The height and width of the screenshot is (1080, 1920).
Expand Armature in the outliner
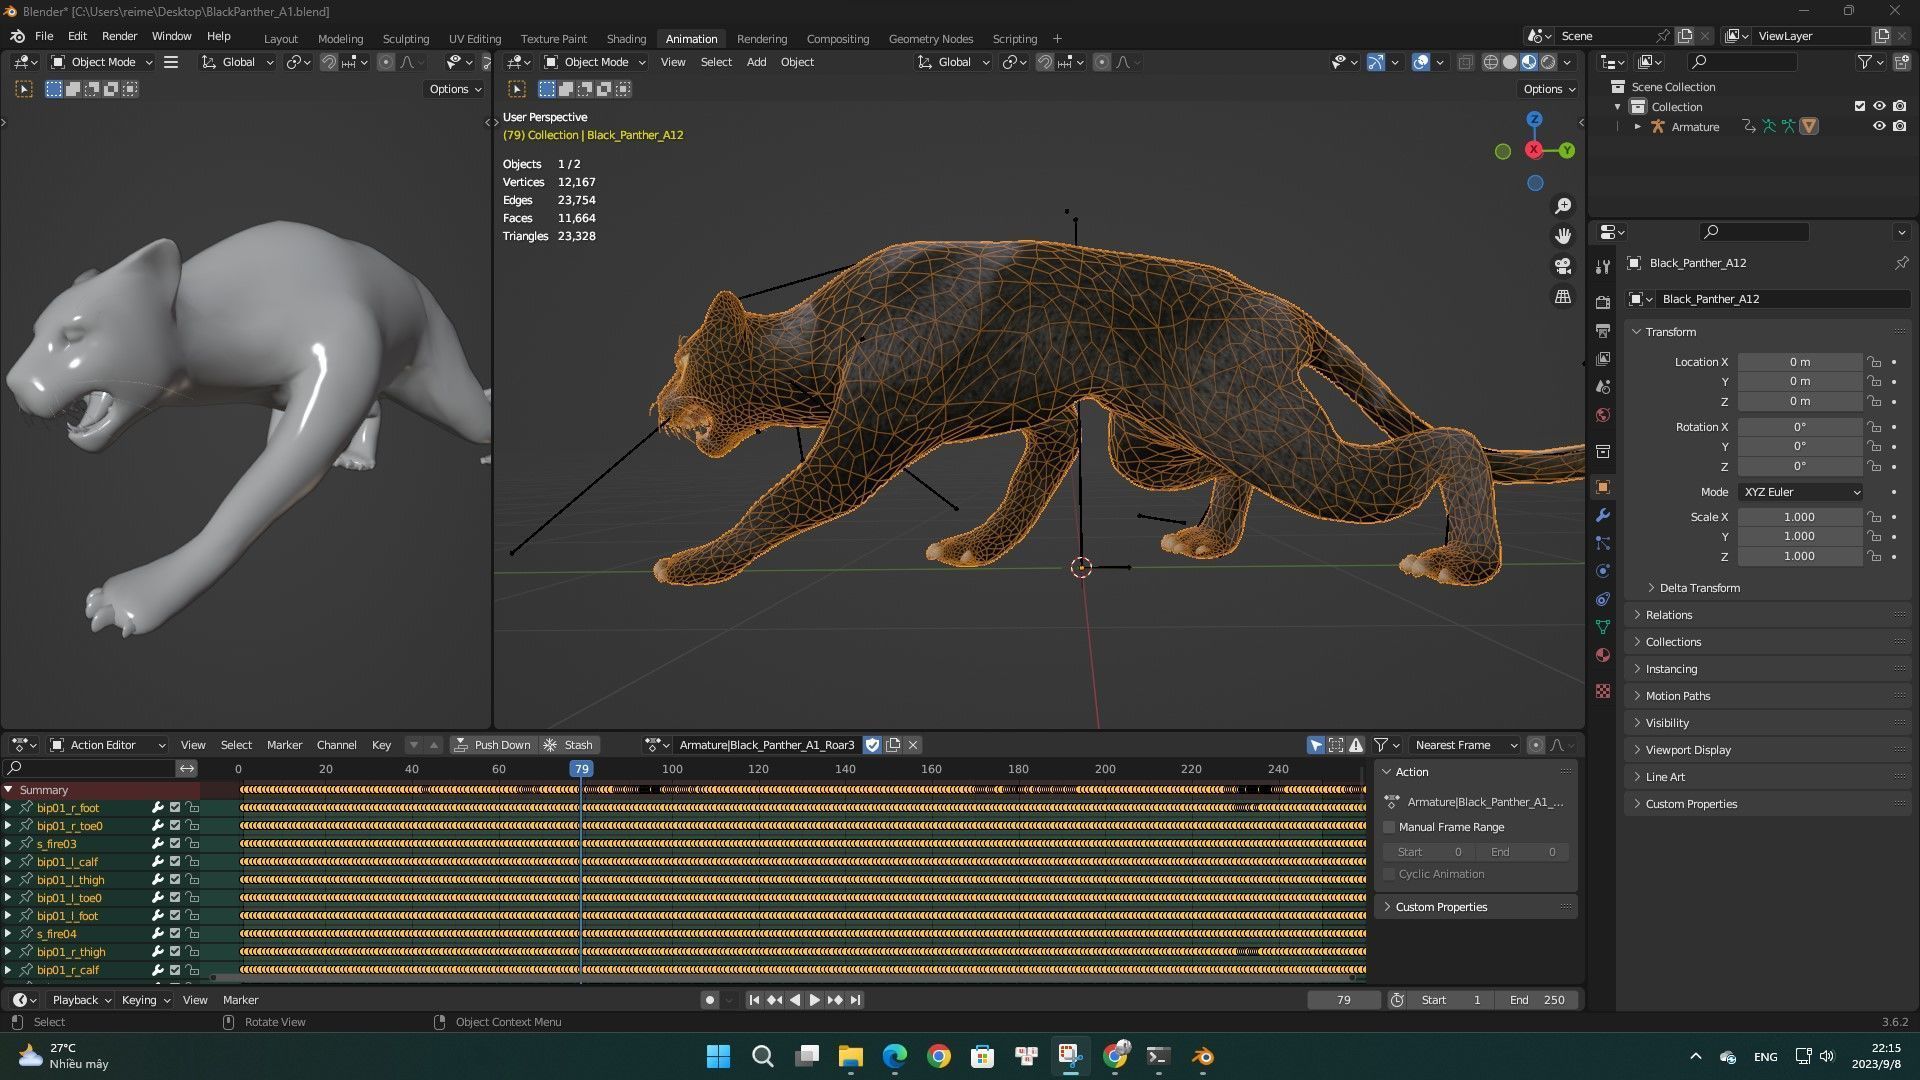coord(1637,127)
